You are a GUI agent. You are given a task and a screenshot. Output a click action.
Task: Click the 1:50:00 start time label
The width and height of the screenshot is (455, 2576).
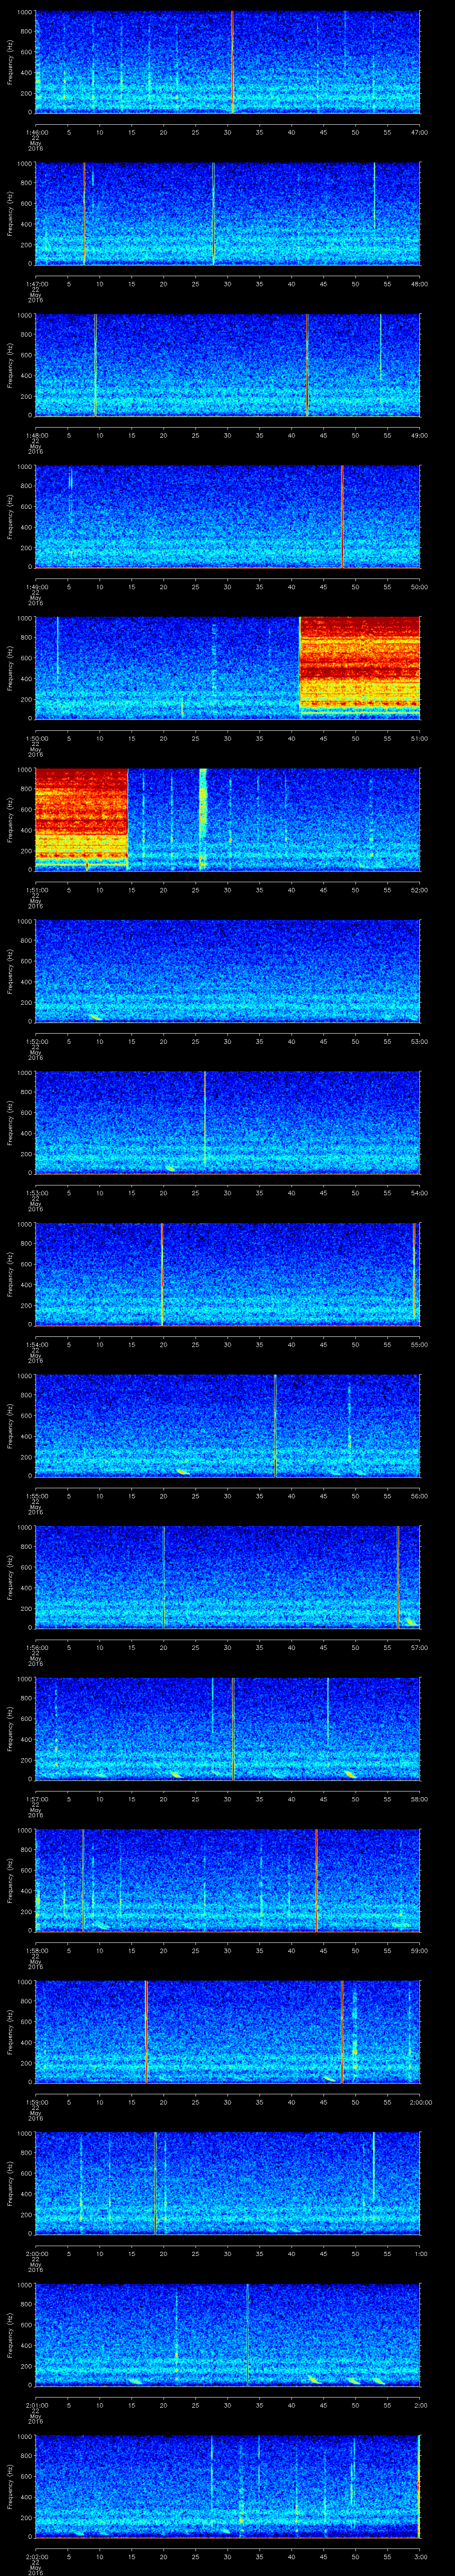(37, 738)
